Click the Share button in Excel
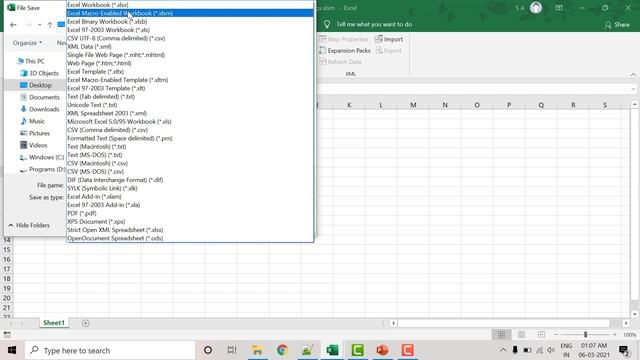The width and height of the screenshot is (640, 360). (x=617, y=25)
